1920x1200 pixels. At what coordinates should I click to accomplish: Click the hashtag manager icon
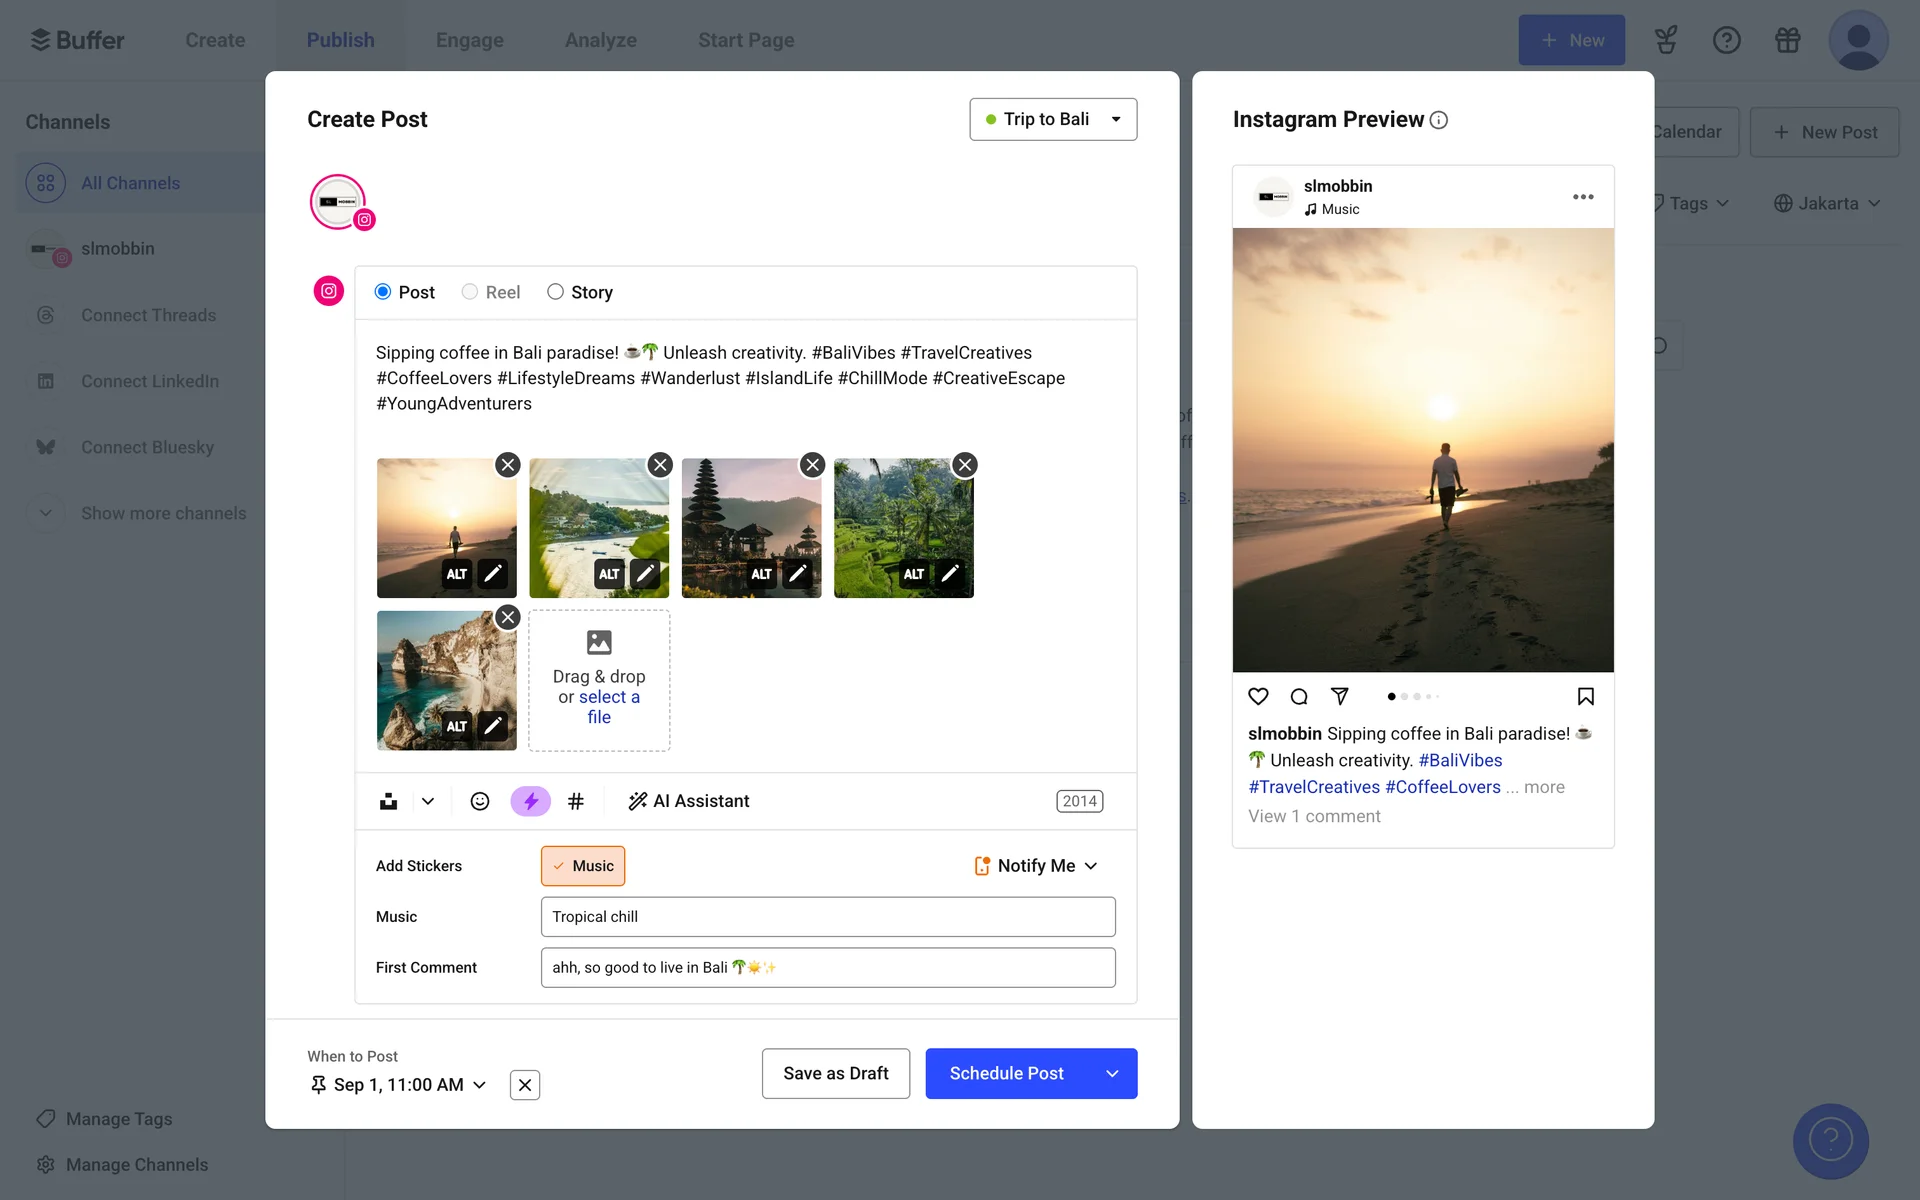pyautogui.click(x=576, y=801)
